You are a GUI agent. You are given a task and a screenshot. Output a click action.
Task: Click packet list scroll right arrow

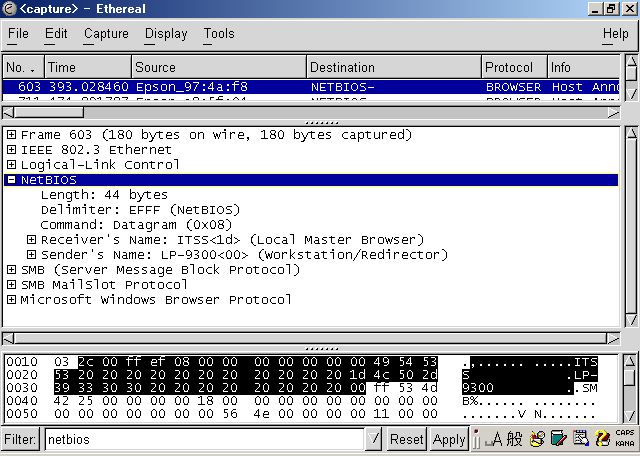point(613,113)
